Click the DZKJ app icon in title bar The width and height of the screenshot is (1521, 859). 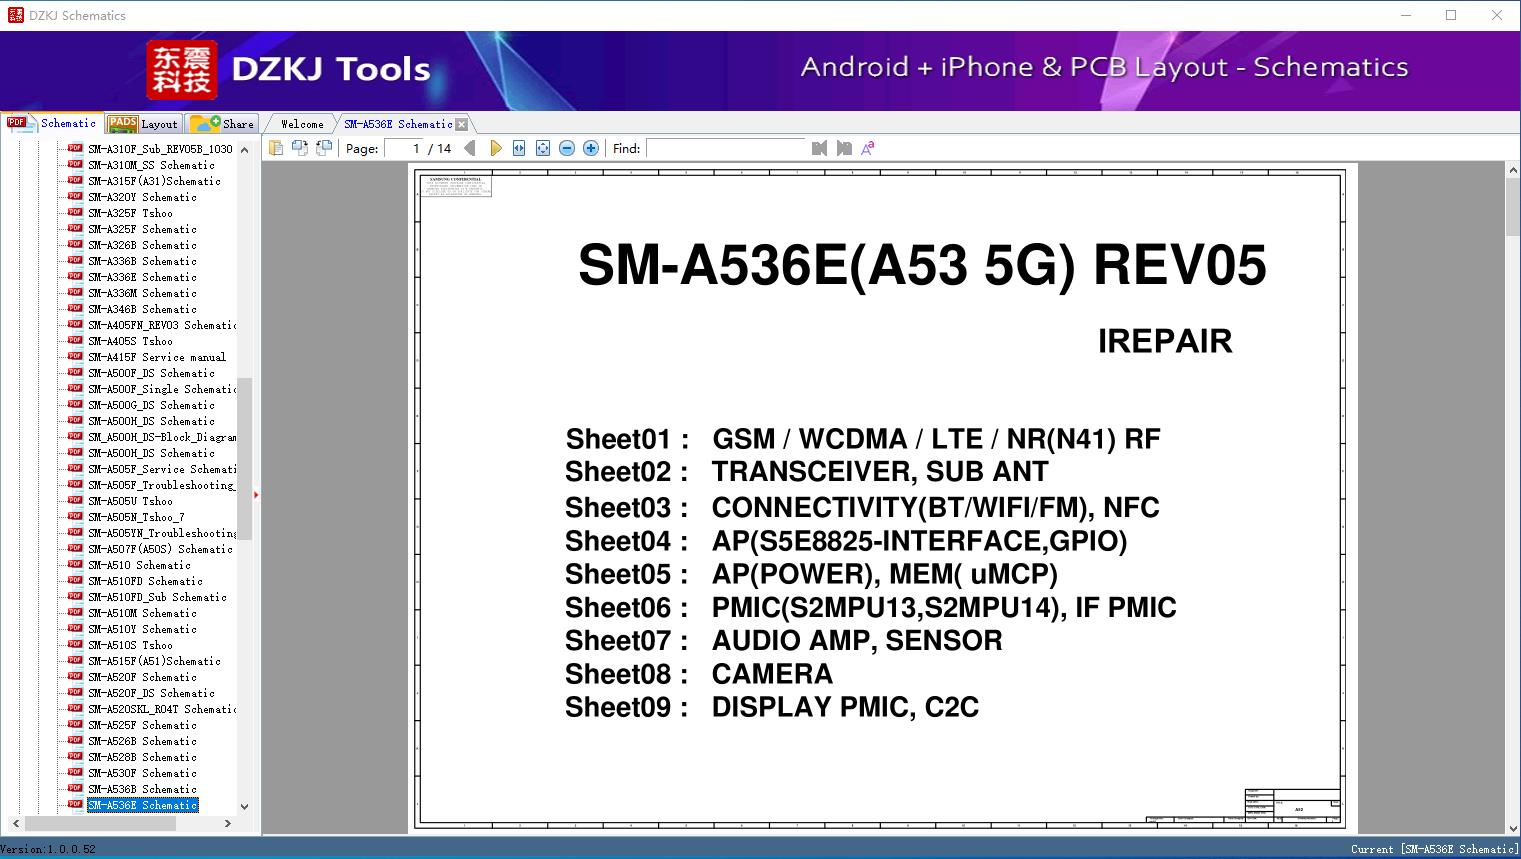[x=15, y=15]
